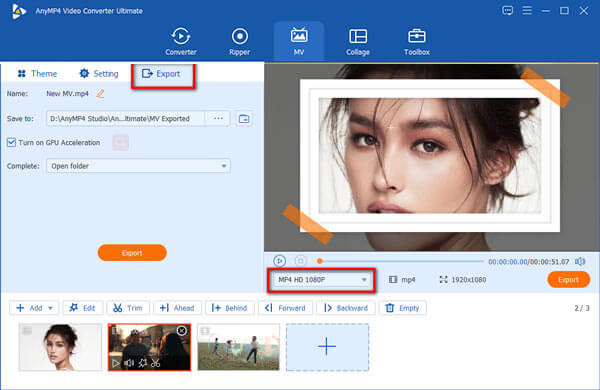Switch to the Theme tab
The image size is (600, 390).
coord(38,73)
